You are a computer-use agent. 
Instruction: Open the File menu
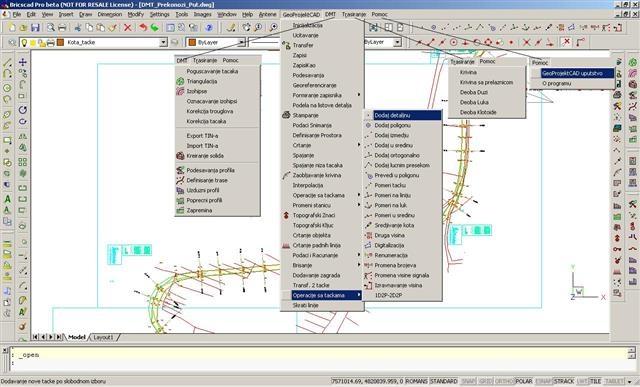(17, 14)
